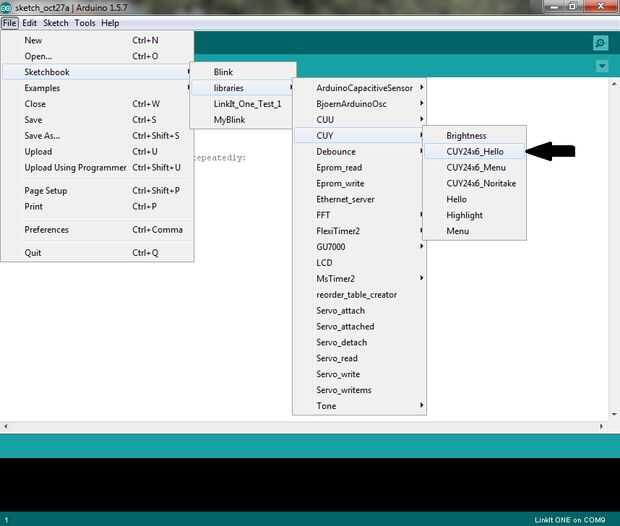Open the LinkIt_One_Test_1 sketch
This screenshot has height=526, width=620.
tap(243, 104)
